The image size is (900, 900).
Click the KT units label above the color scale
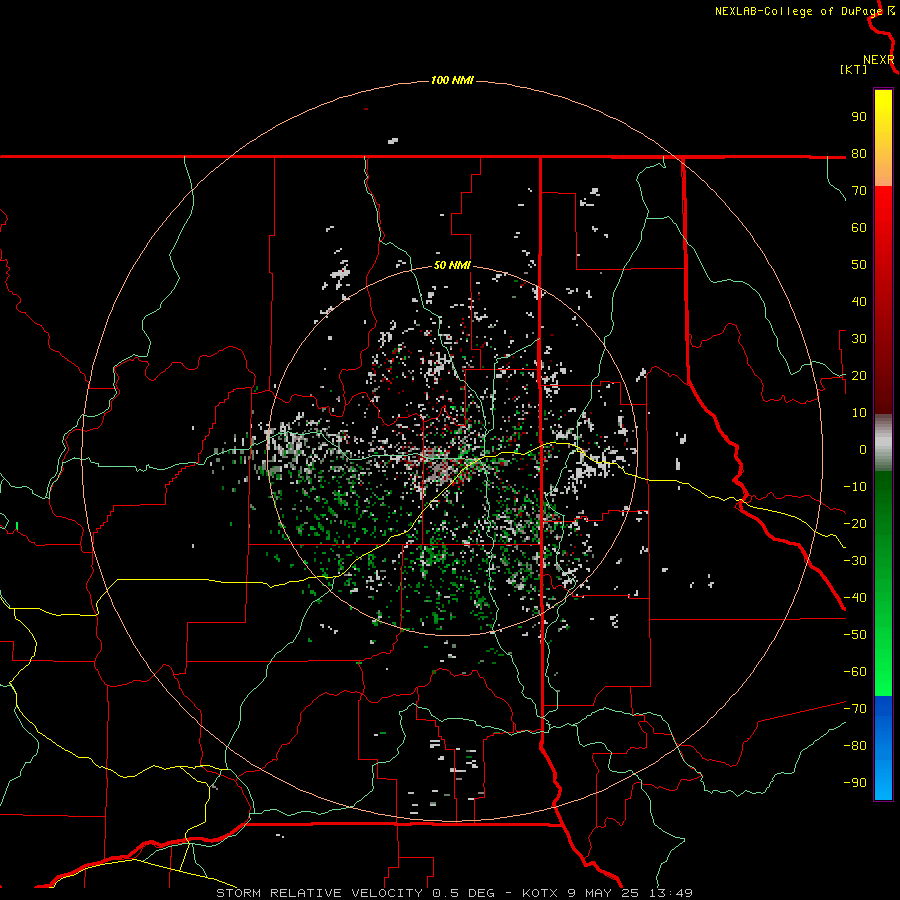854,69
